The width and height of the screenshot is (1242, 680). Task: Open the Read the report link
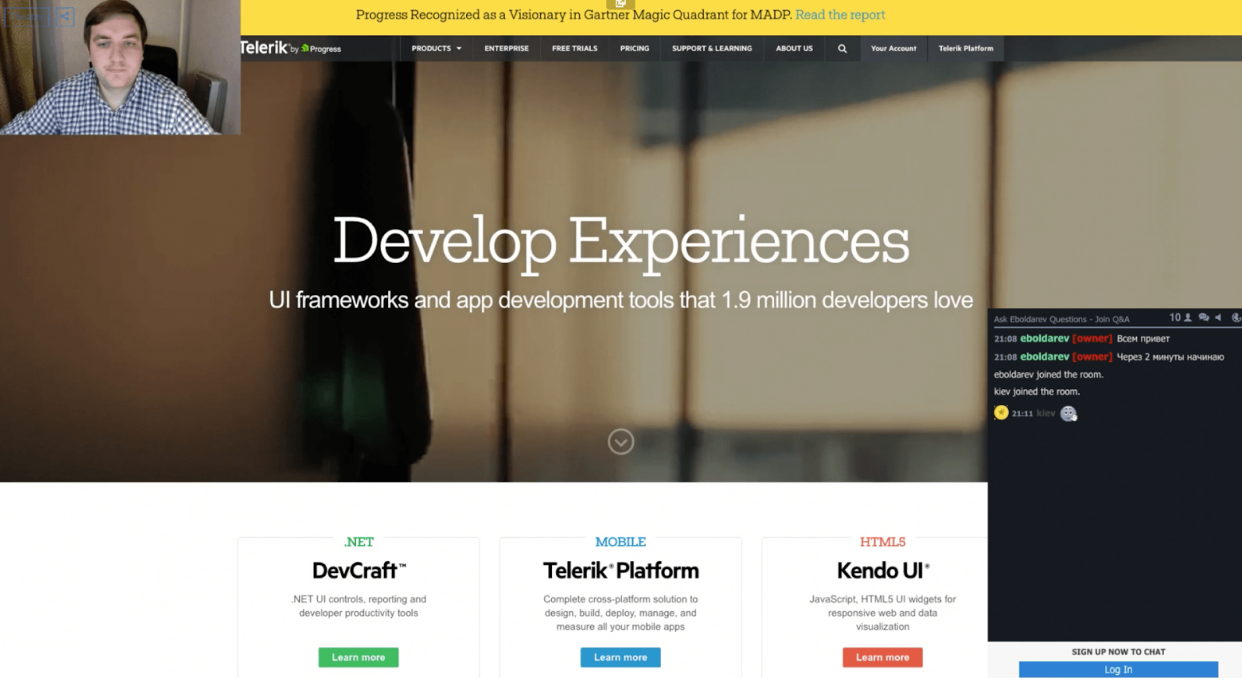pos(840,15)
